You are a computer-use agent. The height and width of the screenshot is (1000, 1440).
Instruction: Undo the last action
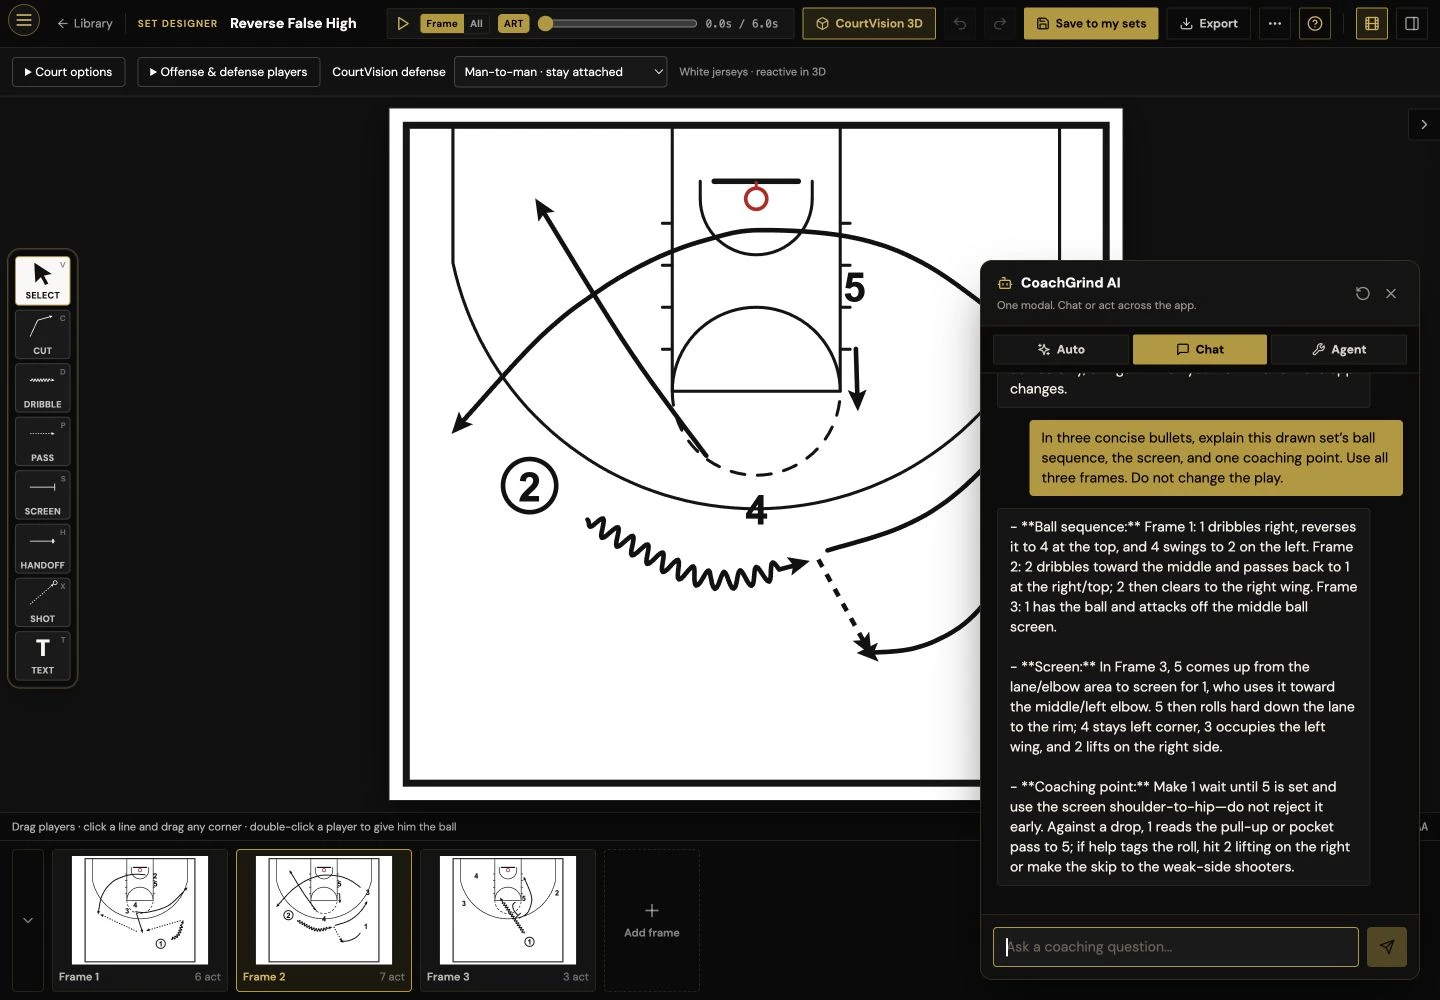tap(960, 23)
